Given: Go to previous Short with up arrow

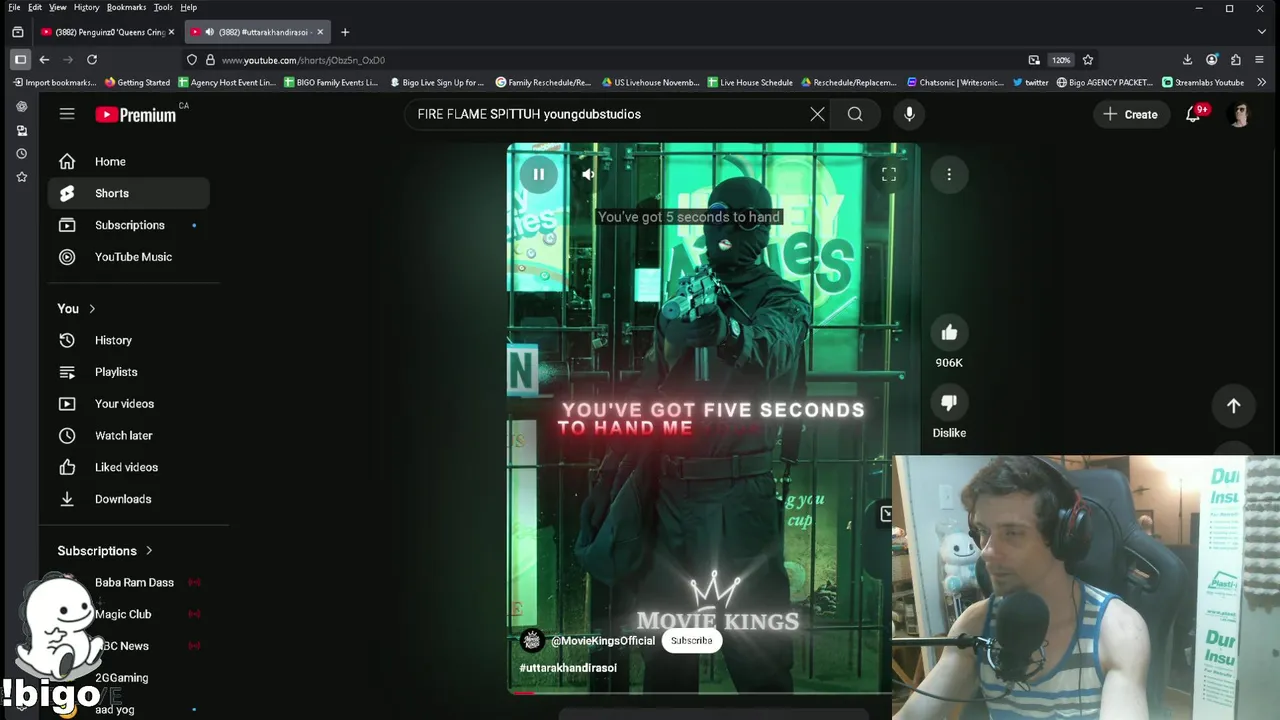Looking at the screenshot, I should (1233, 405).
